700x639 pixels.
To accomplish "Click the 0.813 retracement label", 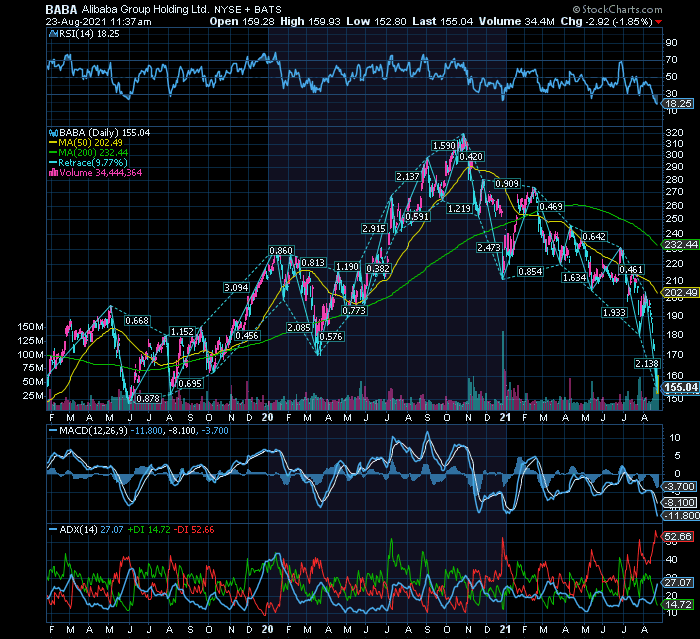I will click(x=313, y=263).
